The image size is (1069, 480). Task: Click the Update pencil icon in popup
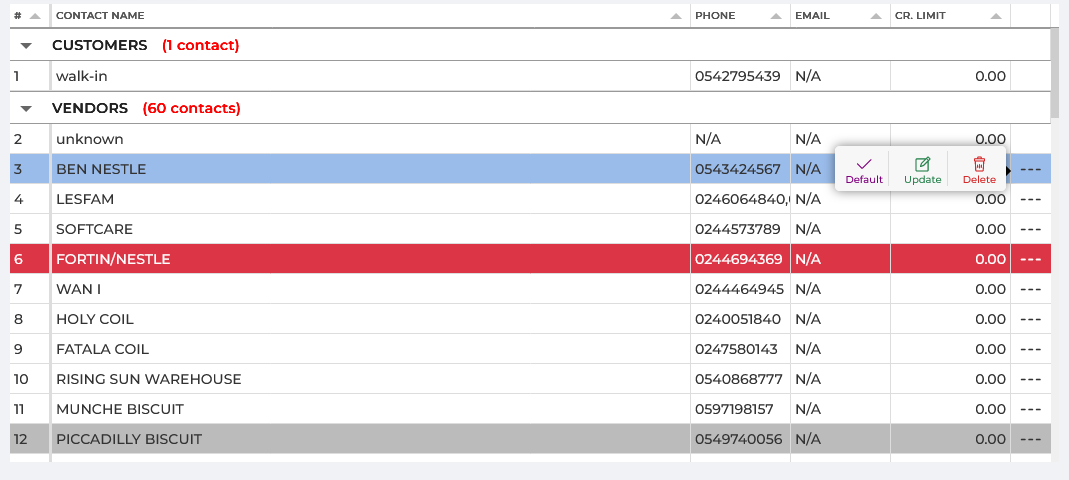pos(922,164)
